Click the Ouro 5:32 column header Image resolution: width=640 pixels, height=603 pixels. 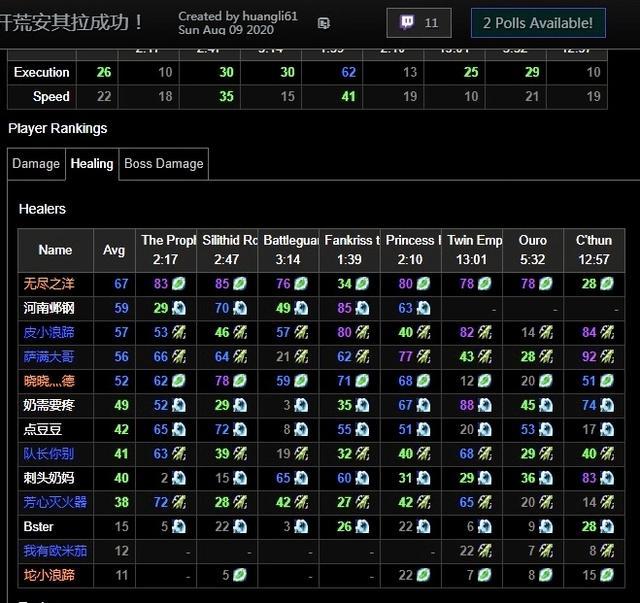533,250
